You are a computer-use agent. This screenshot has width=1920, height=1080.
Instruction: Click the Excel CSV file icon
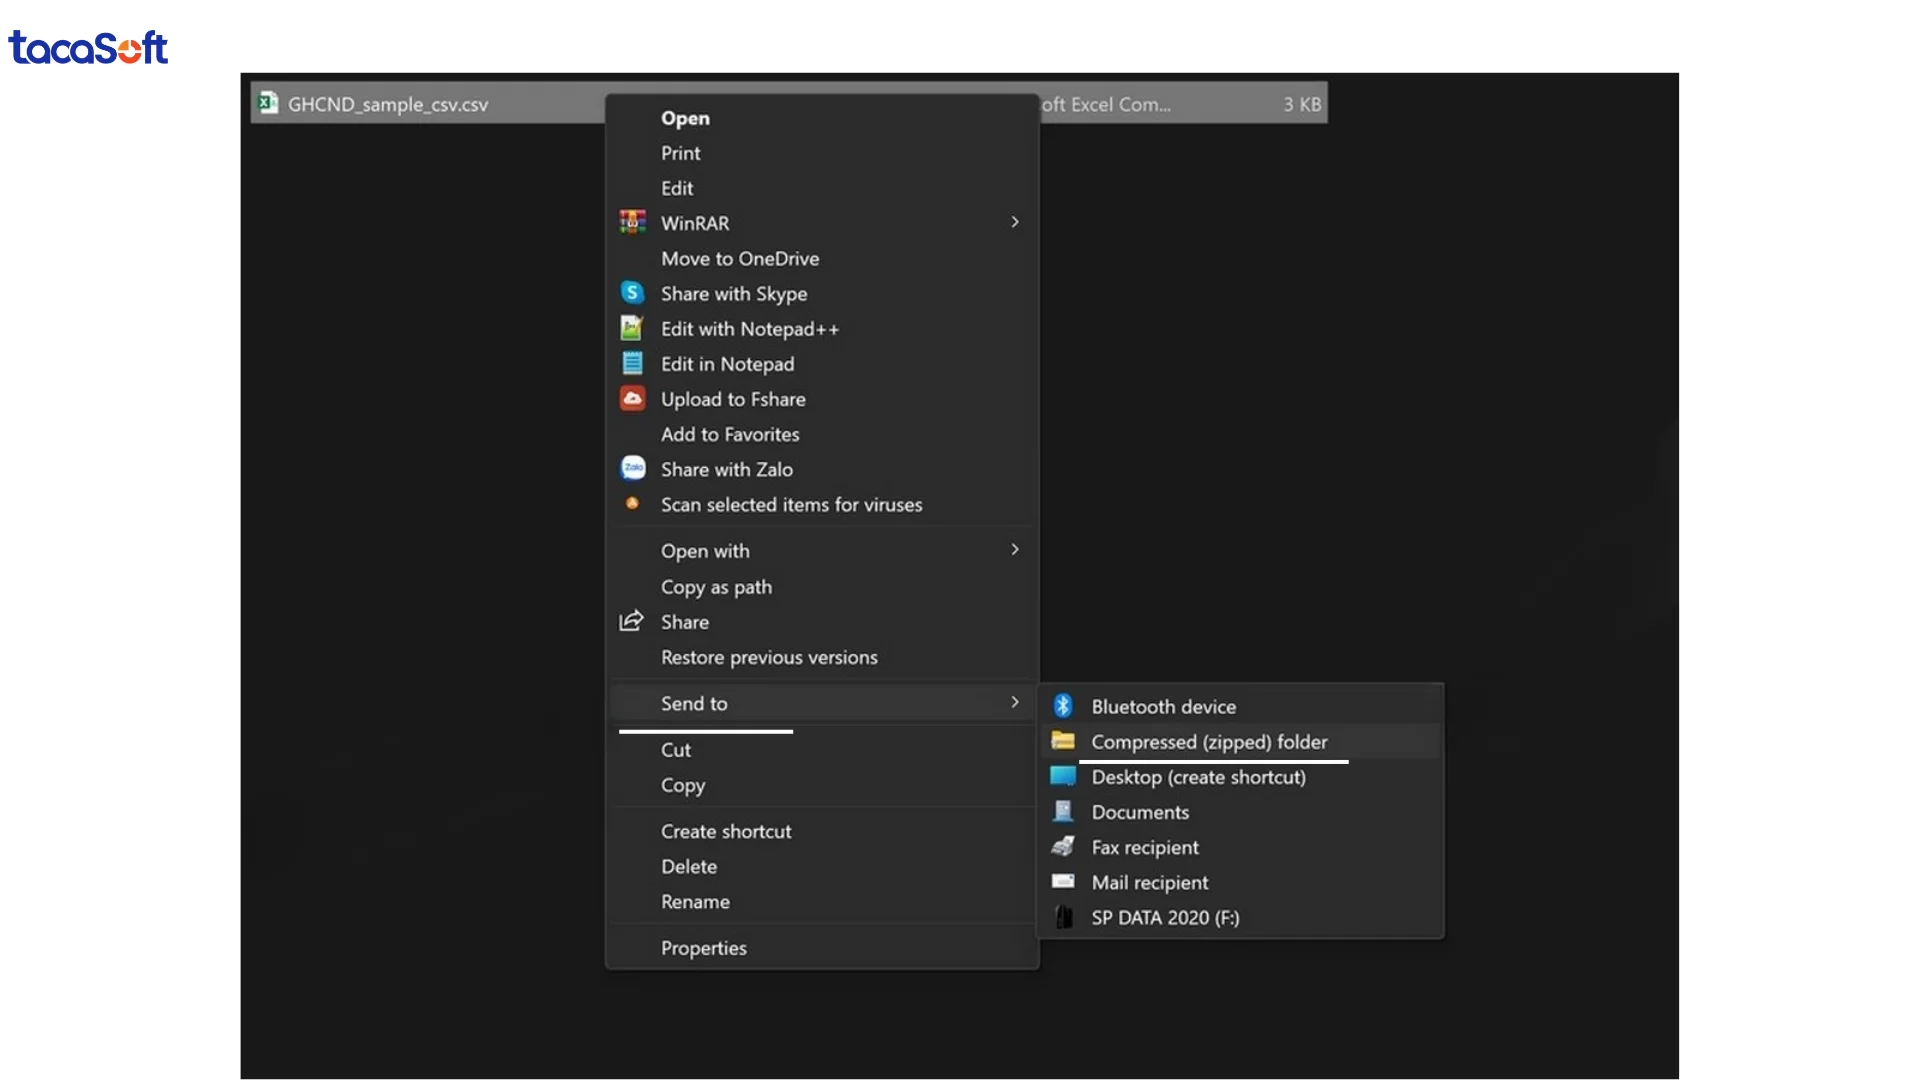point(268,103)
